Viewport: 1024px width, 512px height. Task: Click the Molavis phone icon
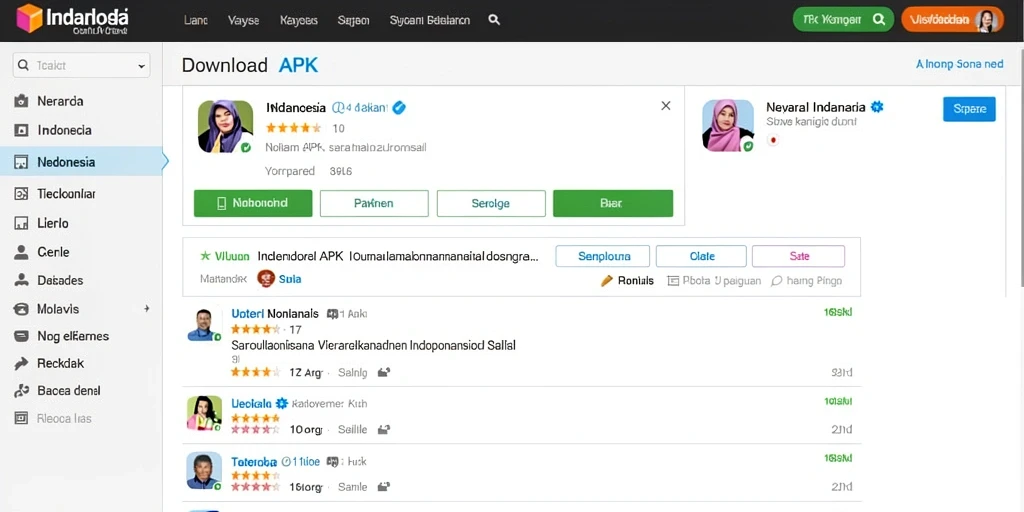point(22,309)
